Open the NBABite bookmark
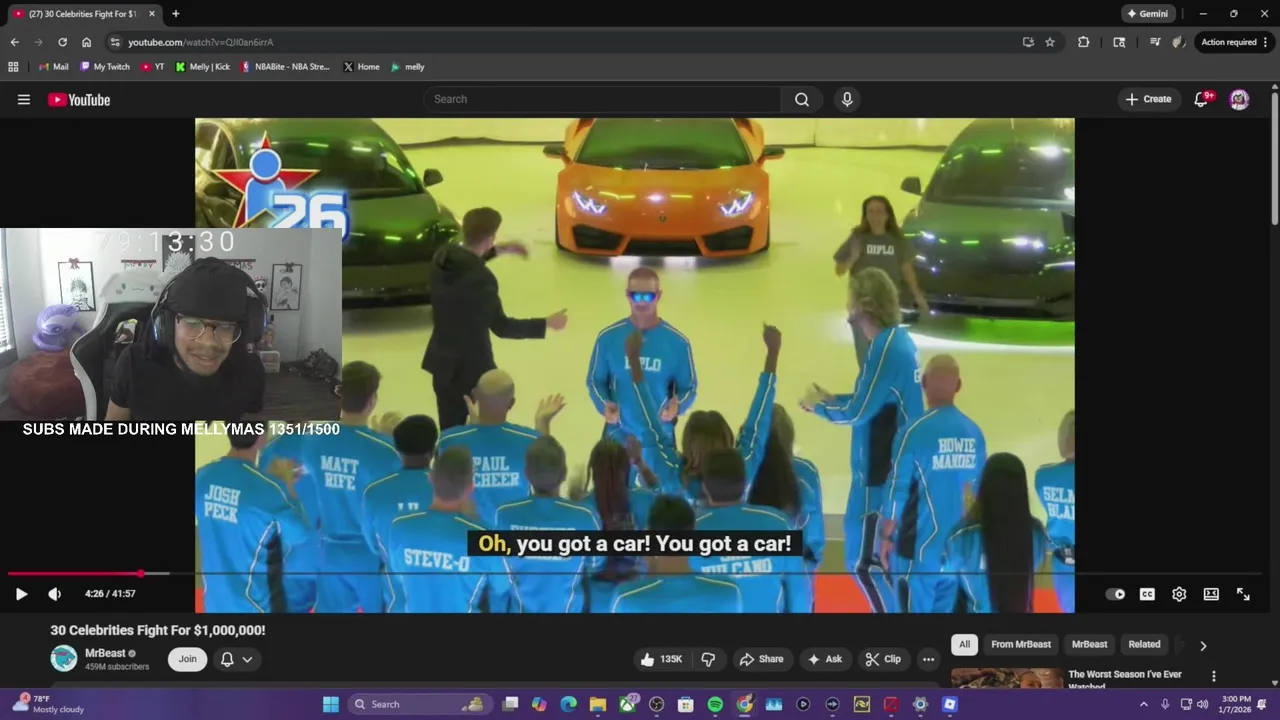The image size is (1280, 720). point(285,67)
